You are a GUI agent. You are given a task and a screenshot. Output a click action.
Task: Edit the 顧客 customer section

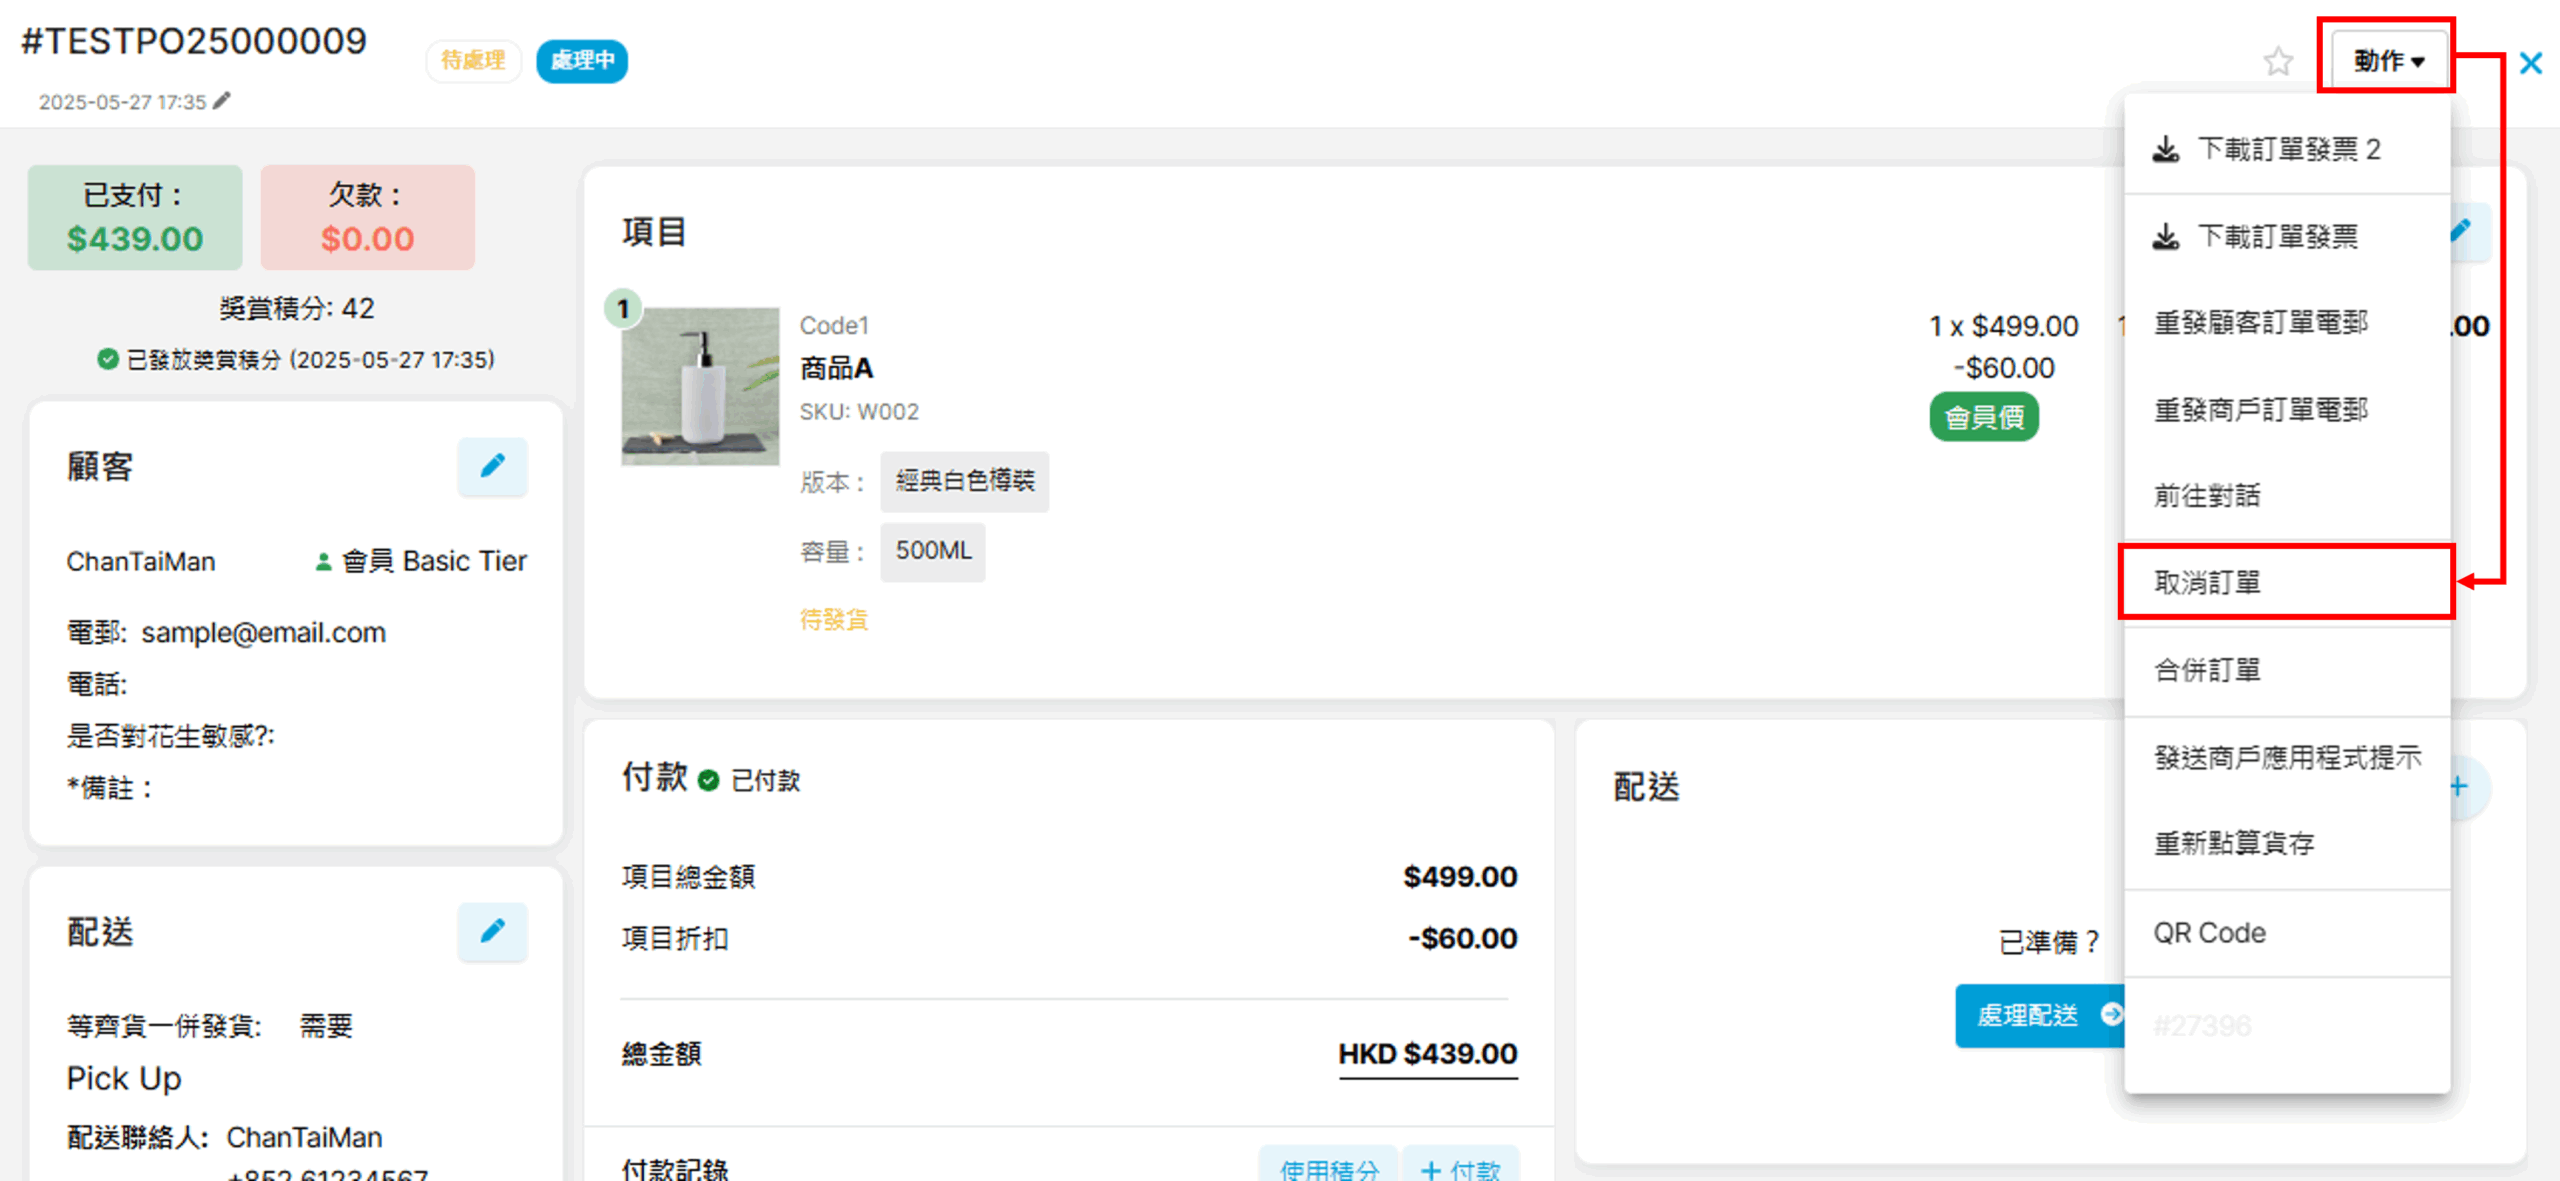point(492,466)
